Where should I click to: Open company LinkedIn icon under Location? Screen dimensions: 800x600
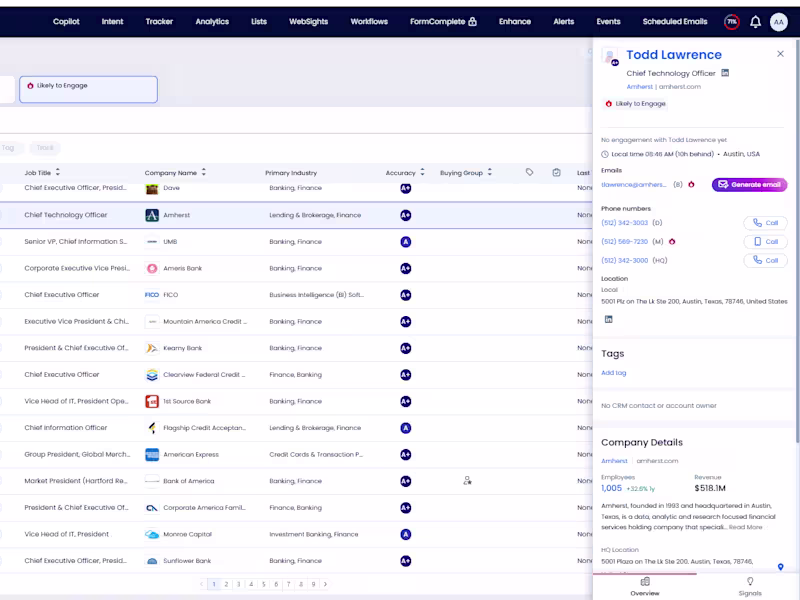[x=608, y=319]
